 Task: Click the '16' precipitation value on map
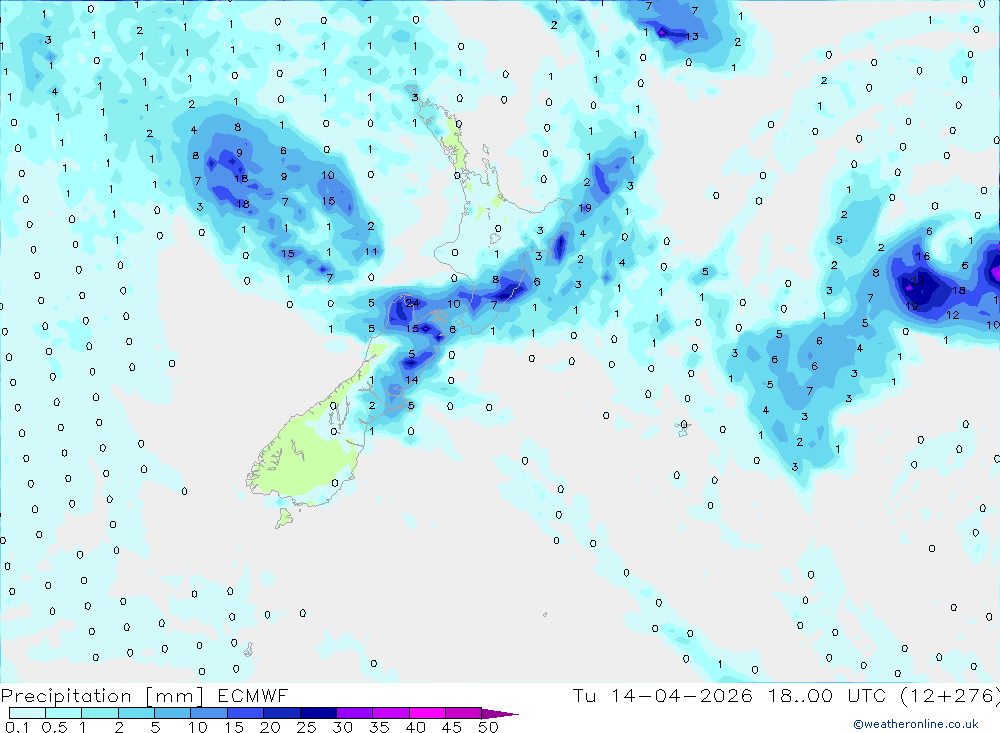(923, 256)
